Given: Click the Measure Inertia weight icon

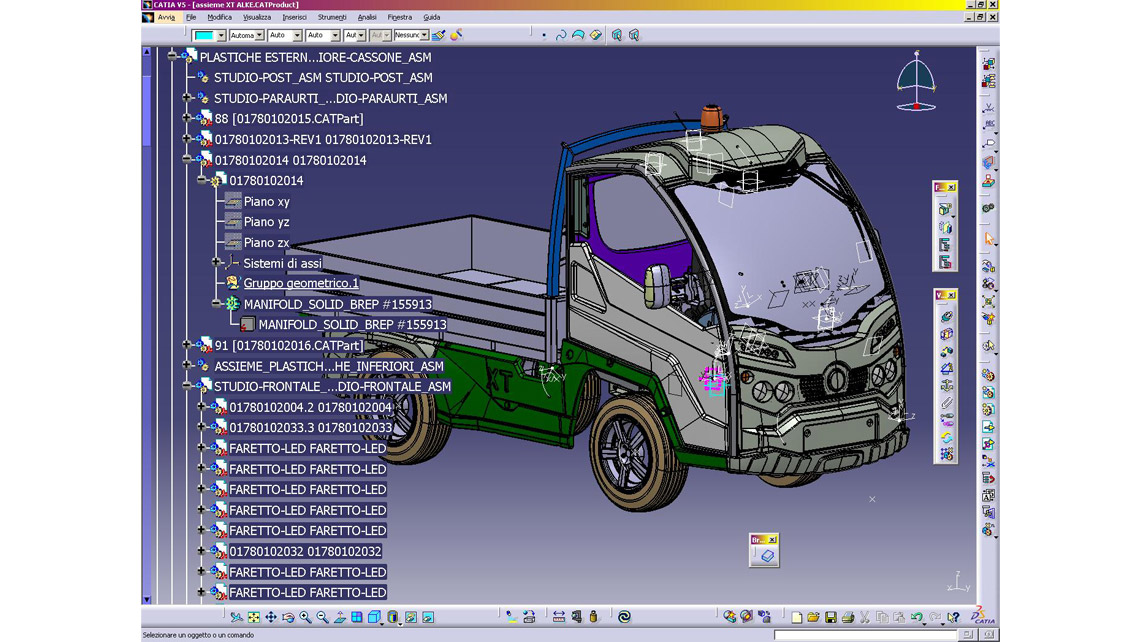Looking at the screenshot, I should tap(593, 617).
